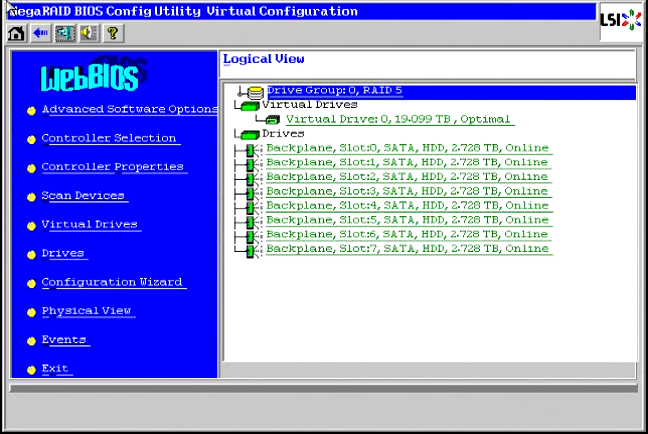The height and width of the screenshot is (434, 648).
Task: Click the Home toolbar icon
Action: pos(16,33)
